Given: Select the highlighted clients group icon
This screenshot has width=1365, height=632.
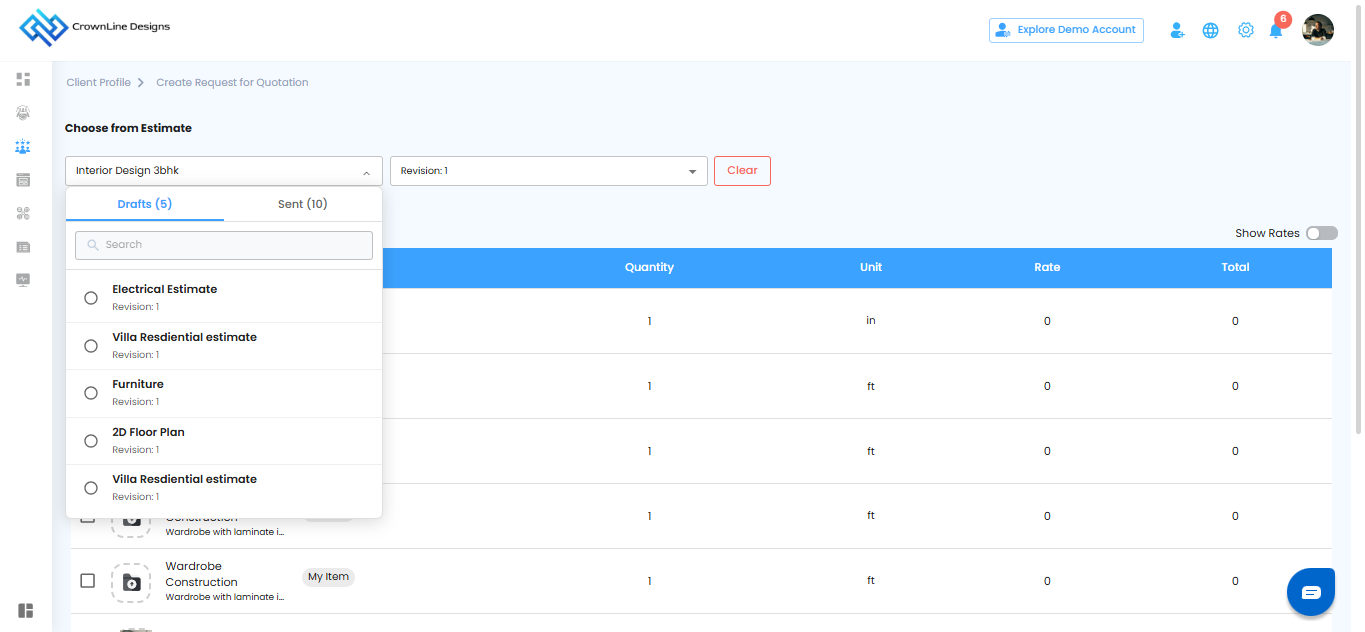Looking at the screenshot, I should (23, 147).
